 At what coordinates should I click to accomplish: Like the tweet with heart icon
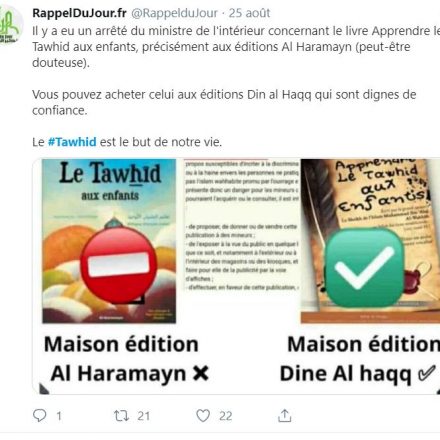click(x=203, y=416)
